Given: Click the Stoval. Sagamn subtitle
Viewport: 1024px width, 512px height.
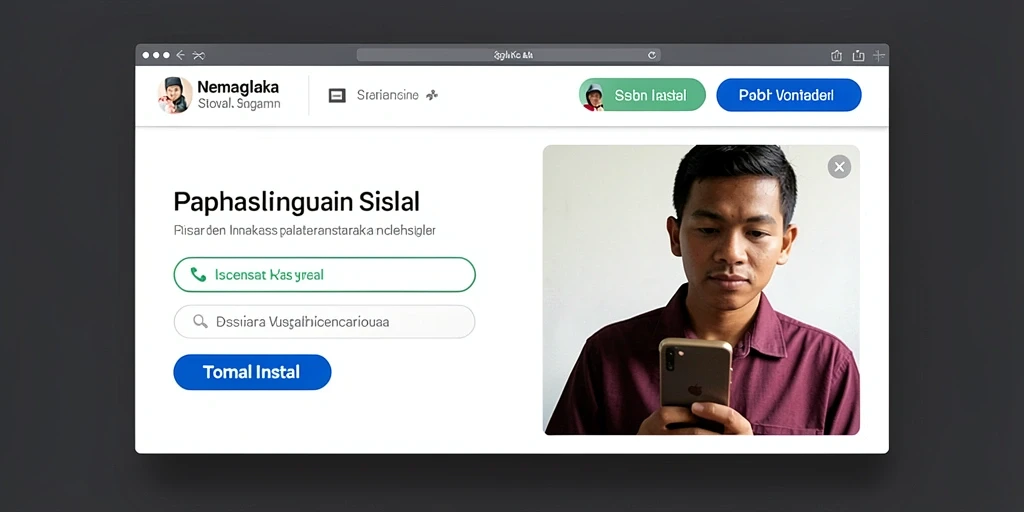Looking at the screenshot, I should coord(238,103).
